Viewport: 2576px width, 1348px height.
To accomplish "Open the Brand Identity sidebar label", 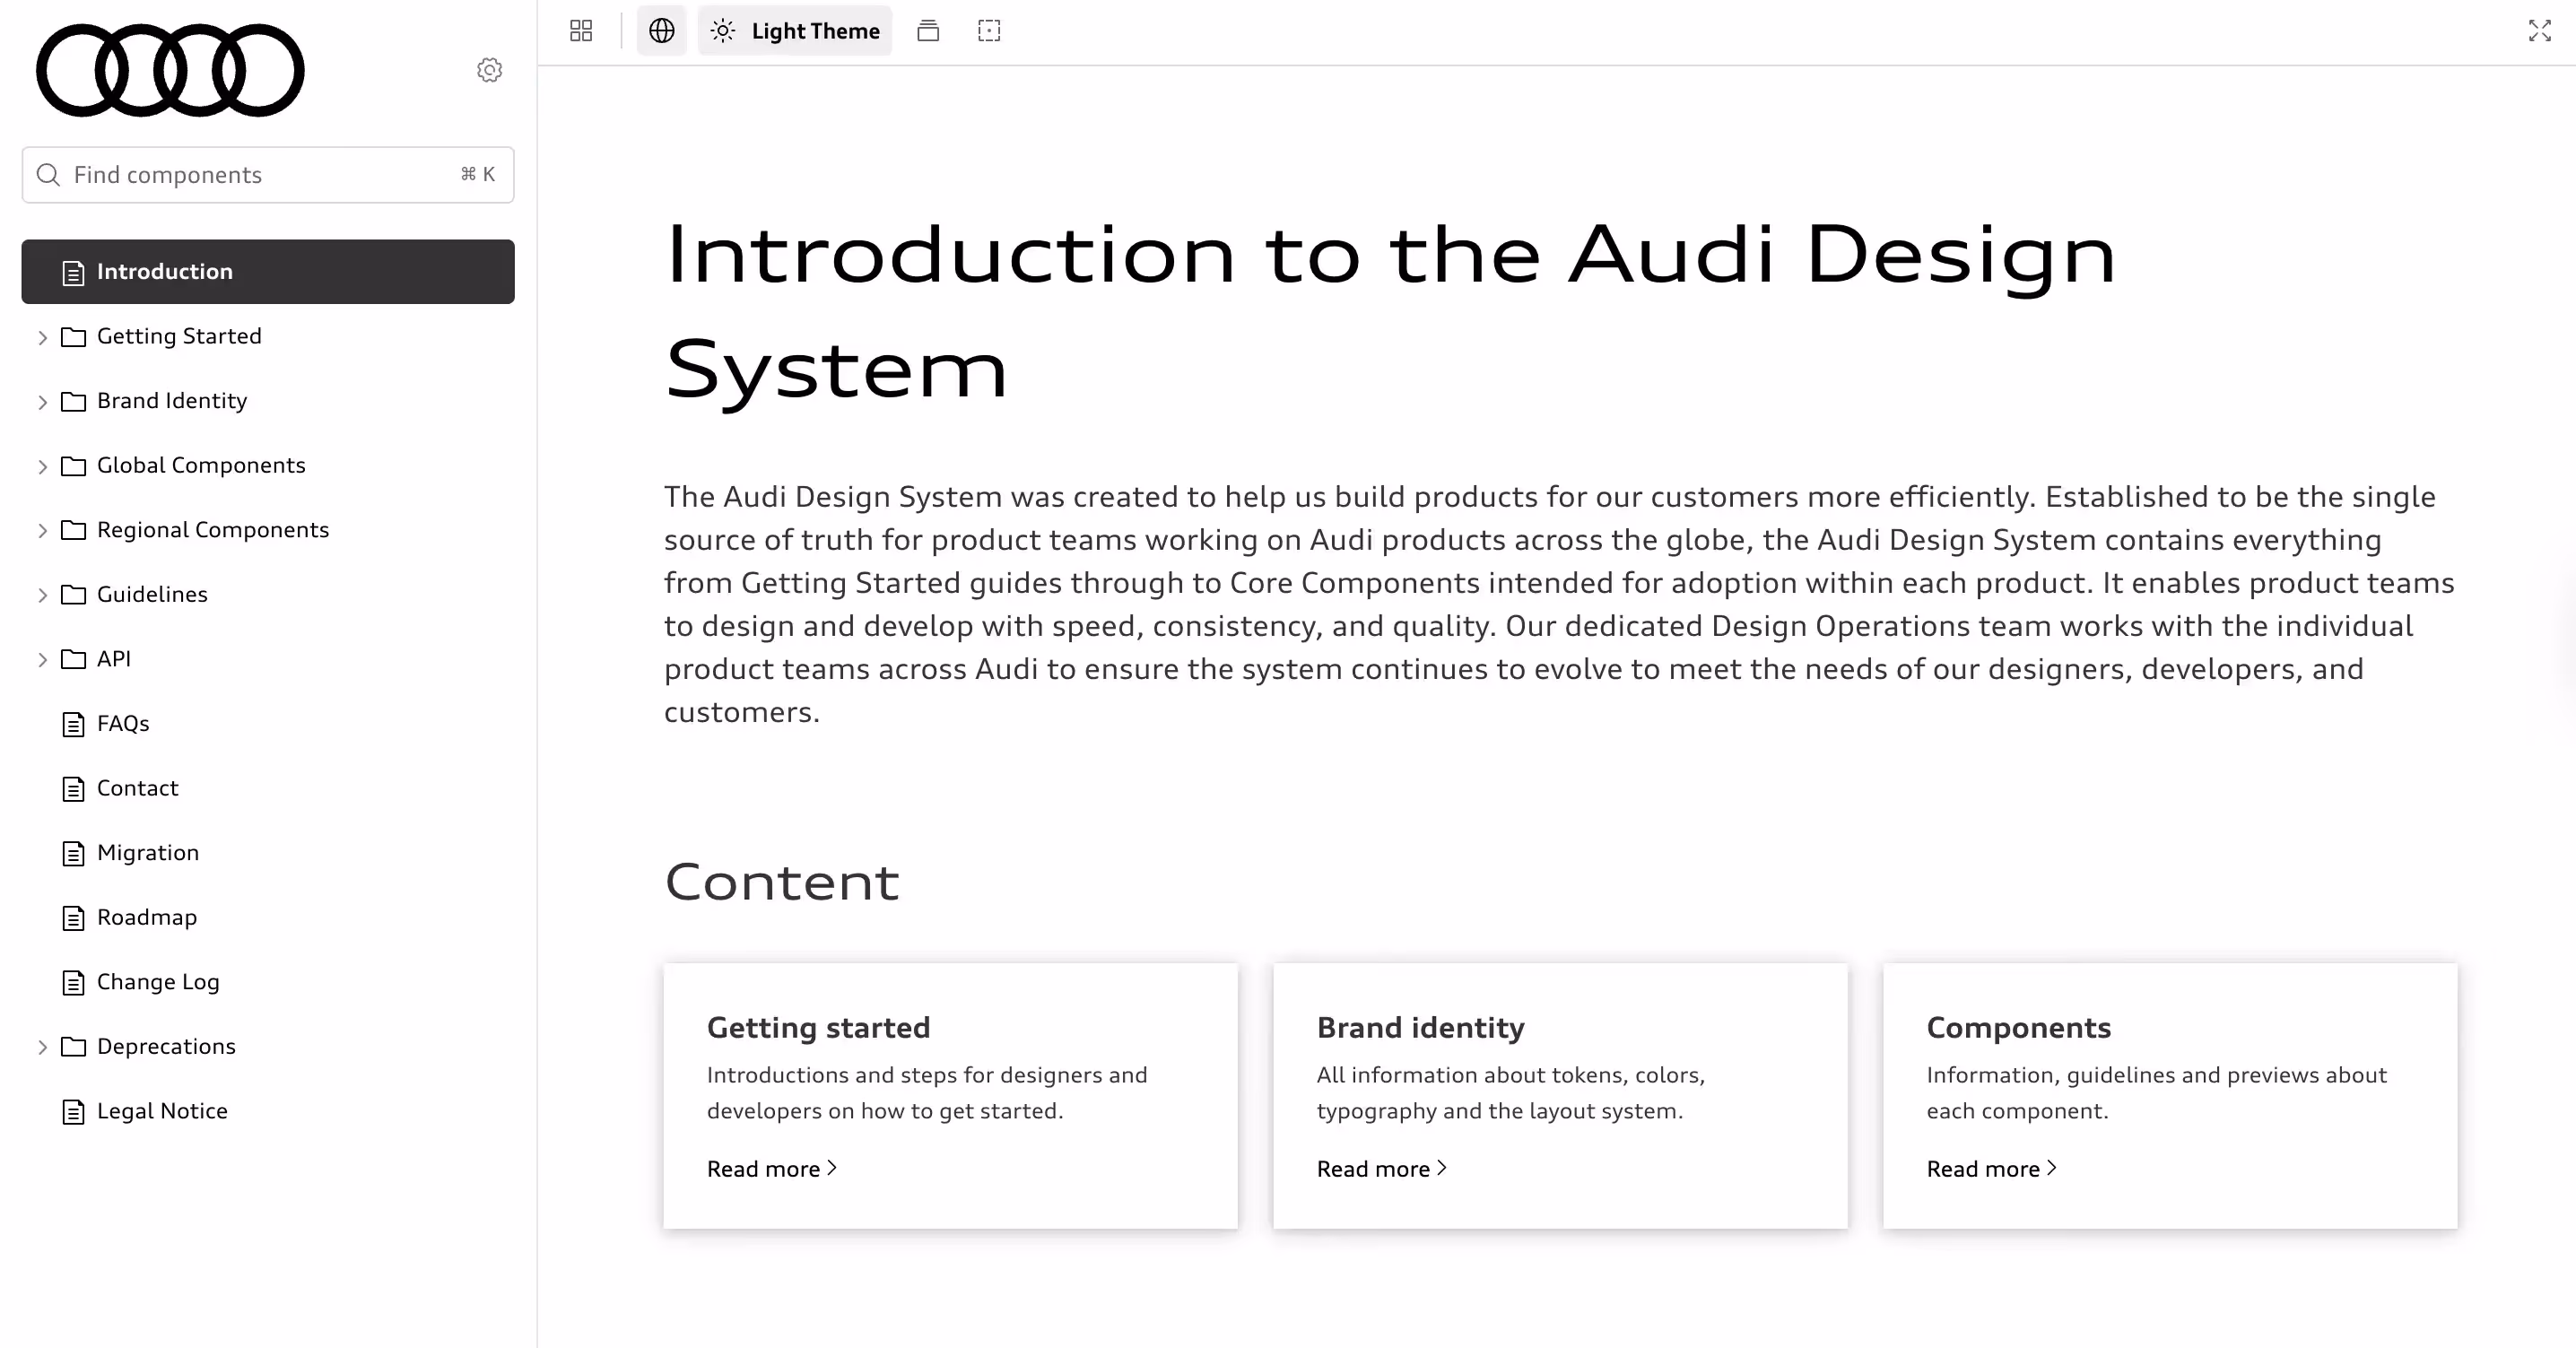I will click(x=172, y=400).
